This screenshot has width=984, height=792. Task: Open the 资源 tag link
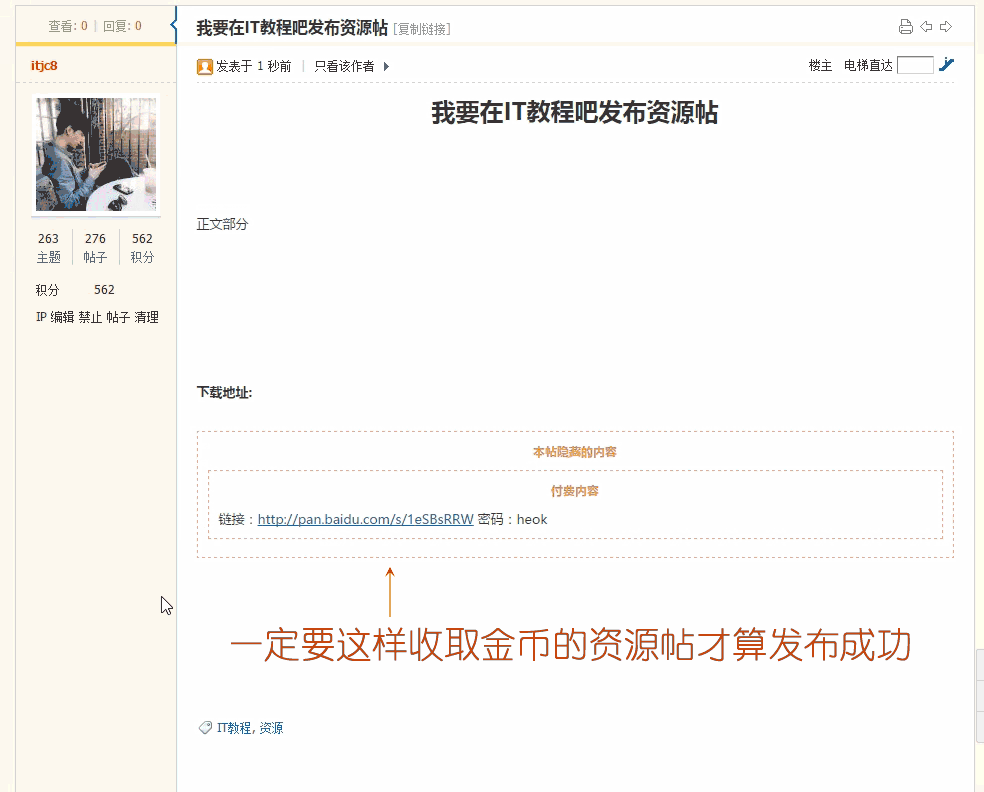[271, 728]
